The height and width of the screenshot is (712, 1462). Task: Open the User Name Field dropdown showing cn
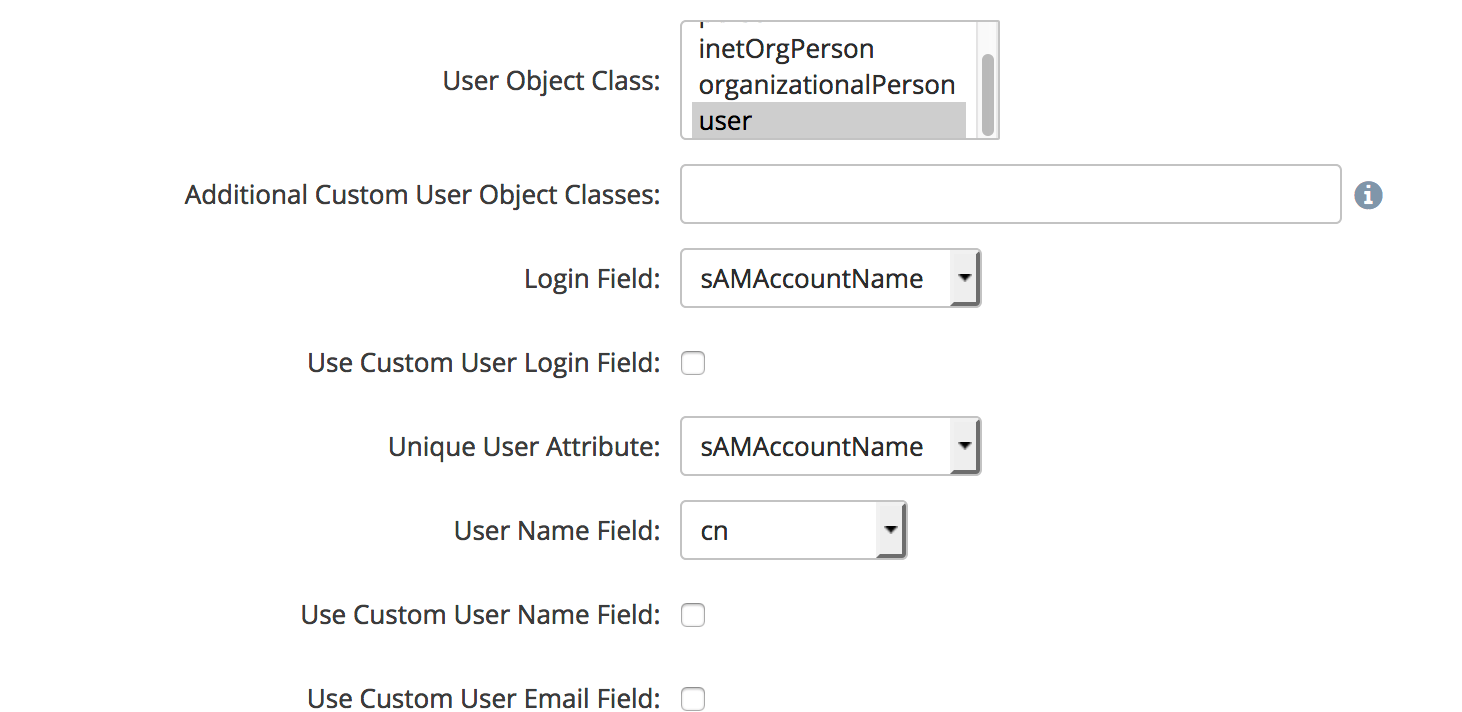[792, 531]
